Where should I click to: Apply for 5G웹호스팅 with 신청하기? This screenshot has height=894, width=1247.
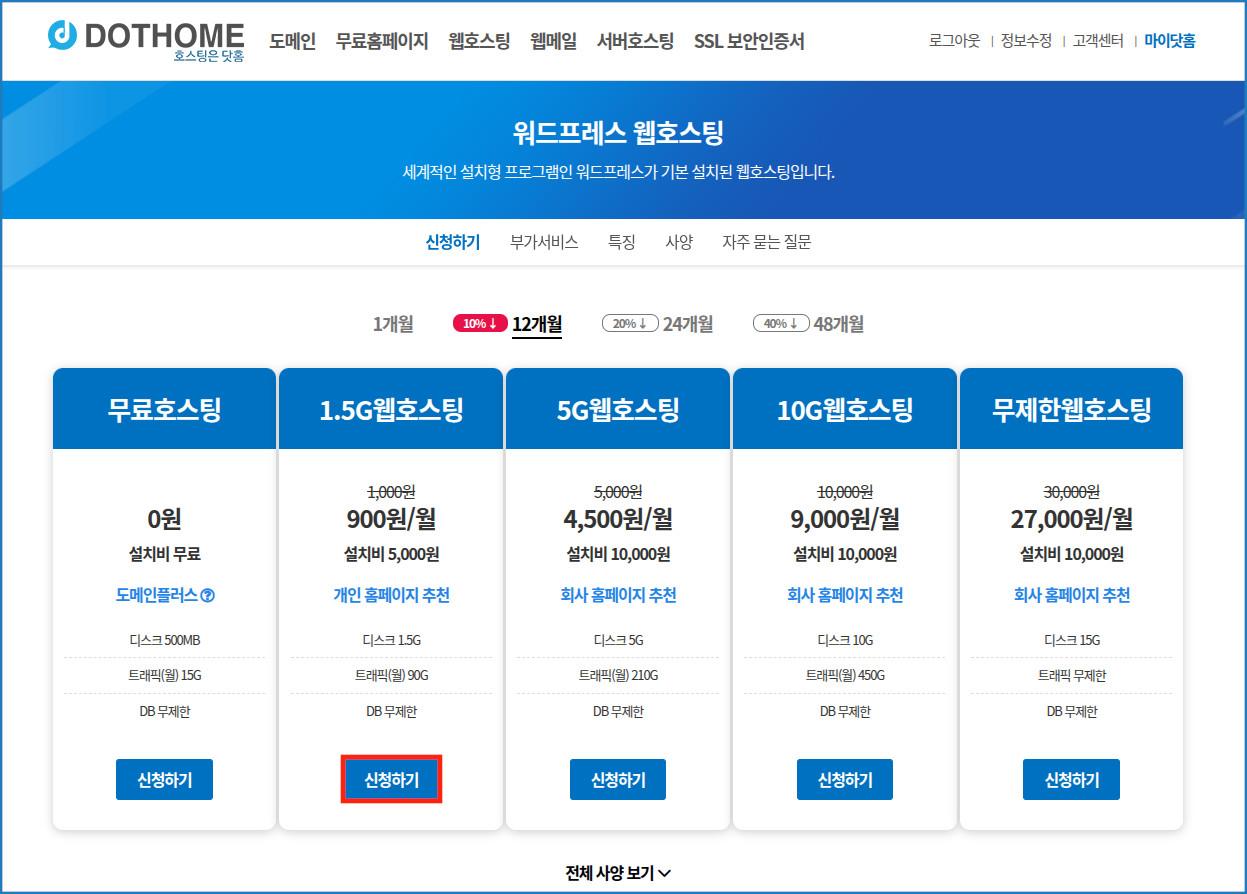[x=618, y=780]
